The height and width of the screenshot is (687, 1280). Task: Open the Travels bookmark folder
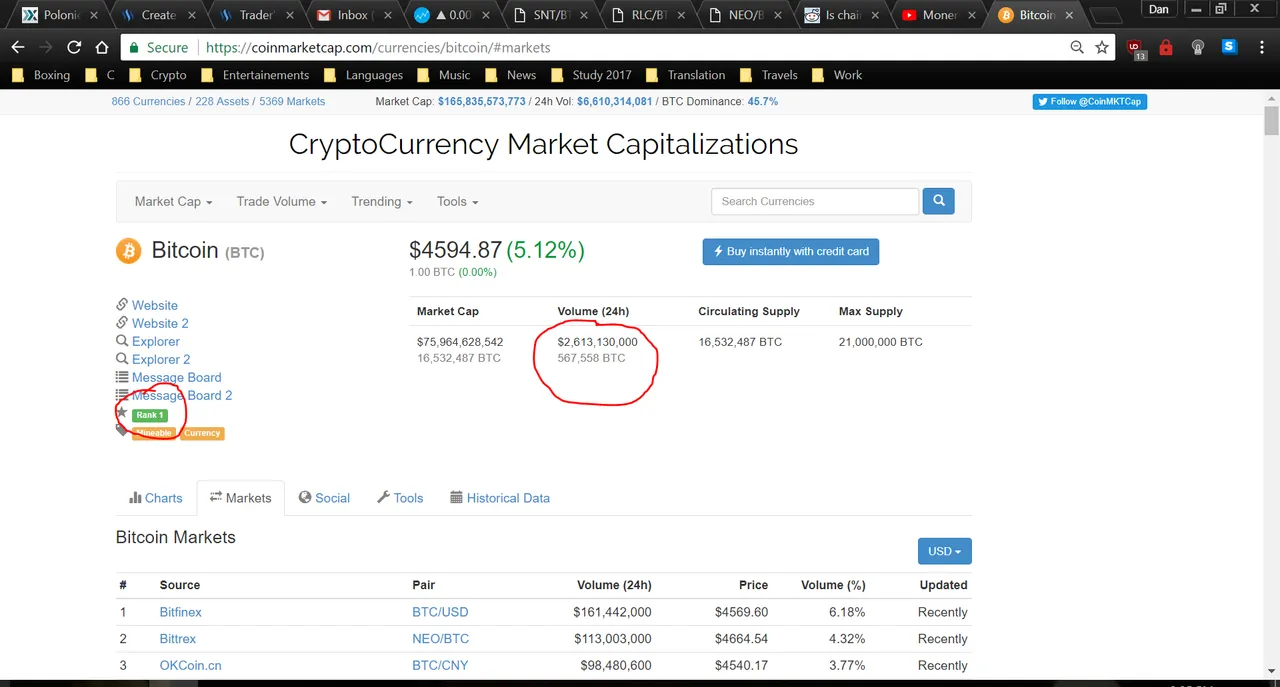click(x=769, y=75)
